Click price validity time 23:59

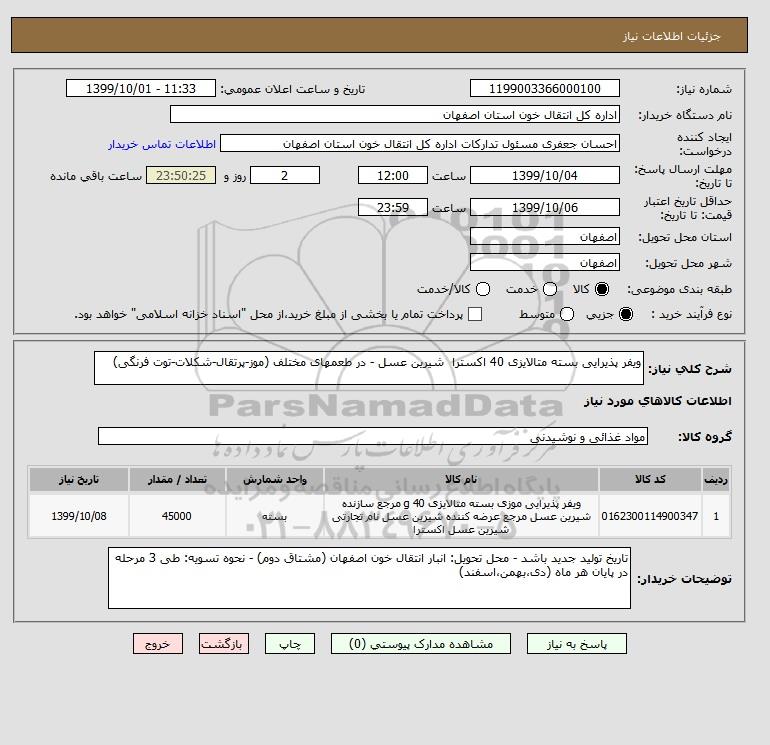coord(393,207)
